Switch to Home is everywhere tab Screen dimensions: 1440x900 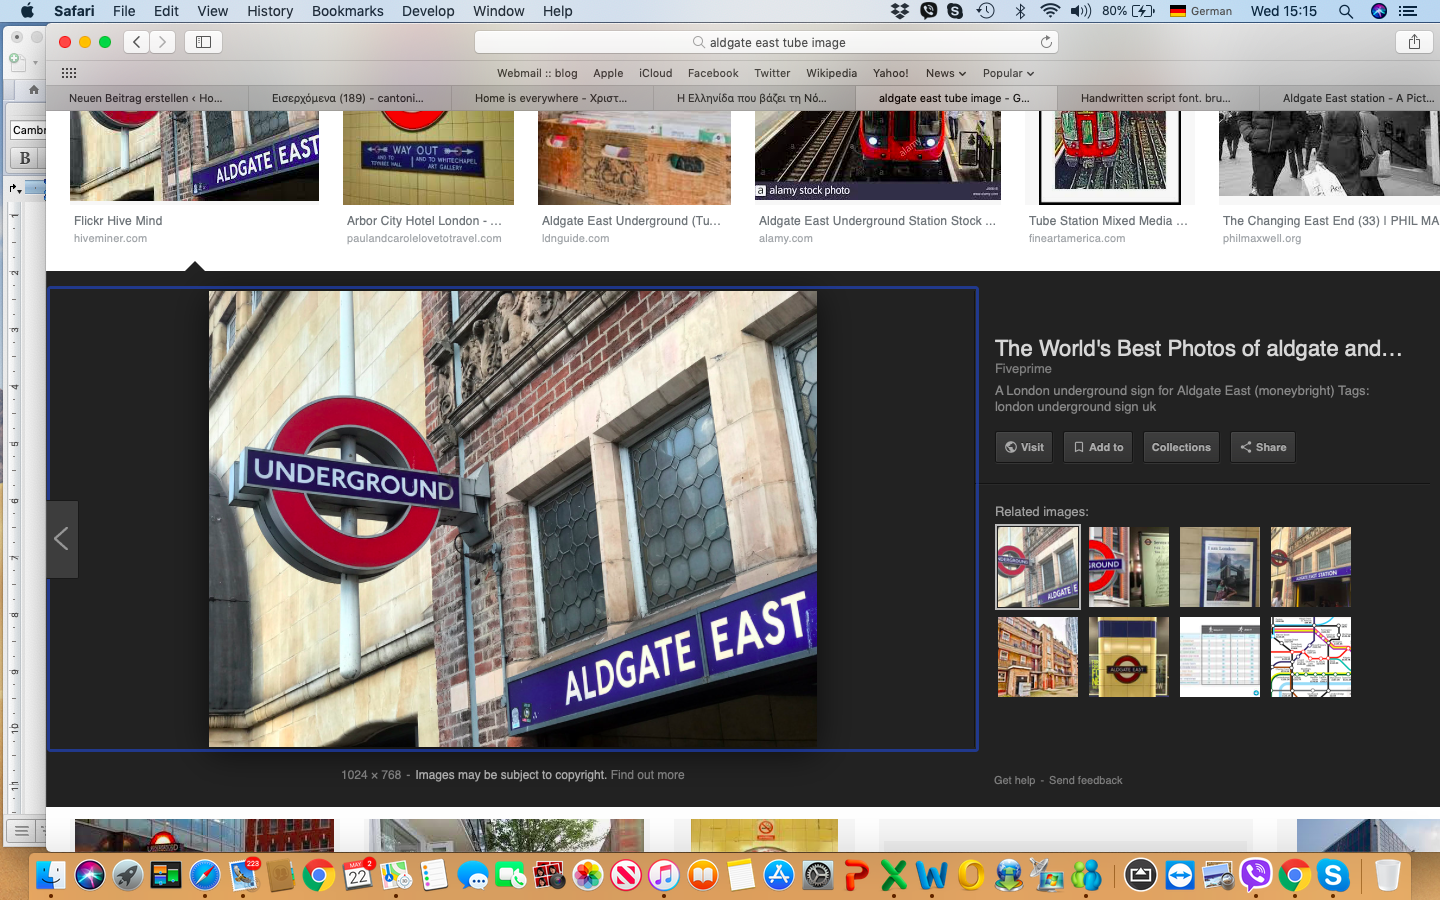(551, 98)
